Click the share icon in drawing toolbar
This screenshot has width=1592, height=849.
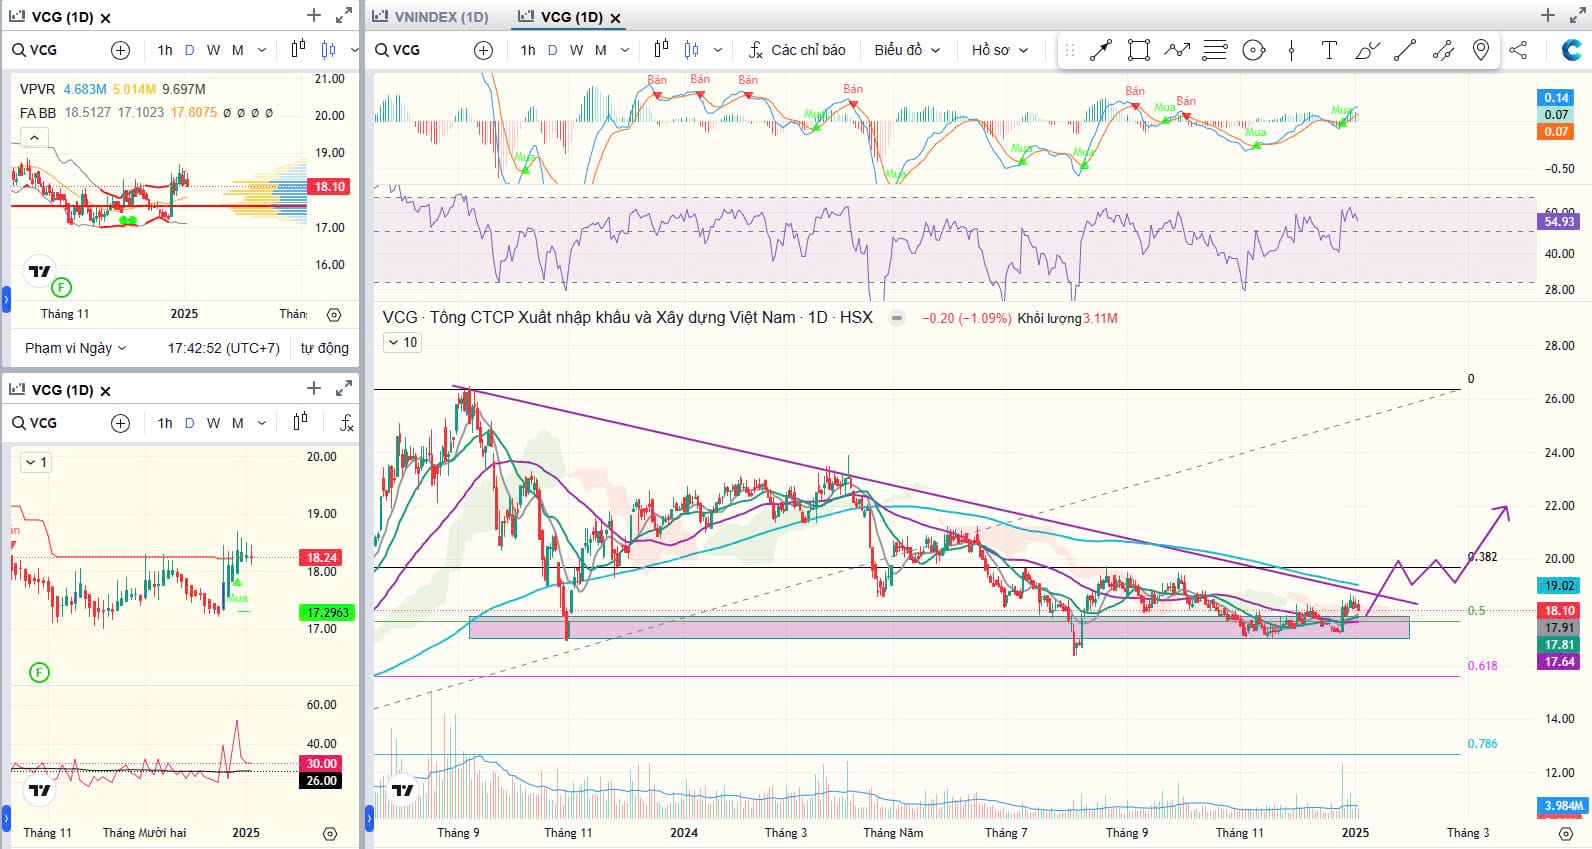(1518, 50)
